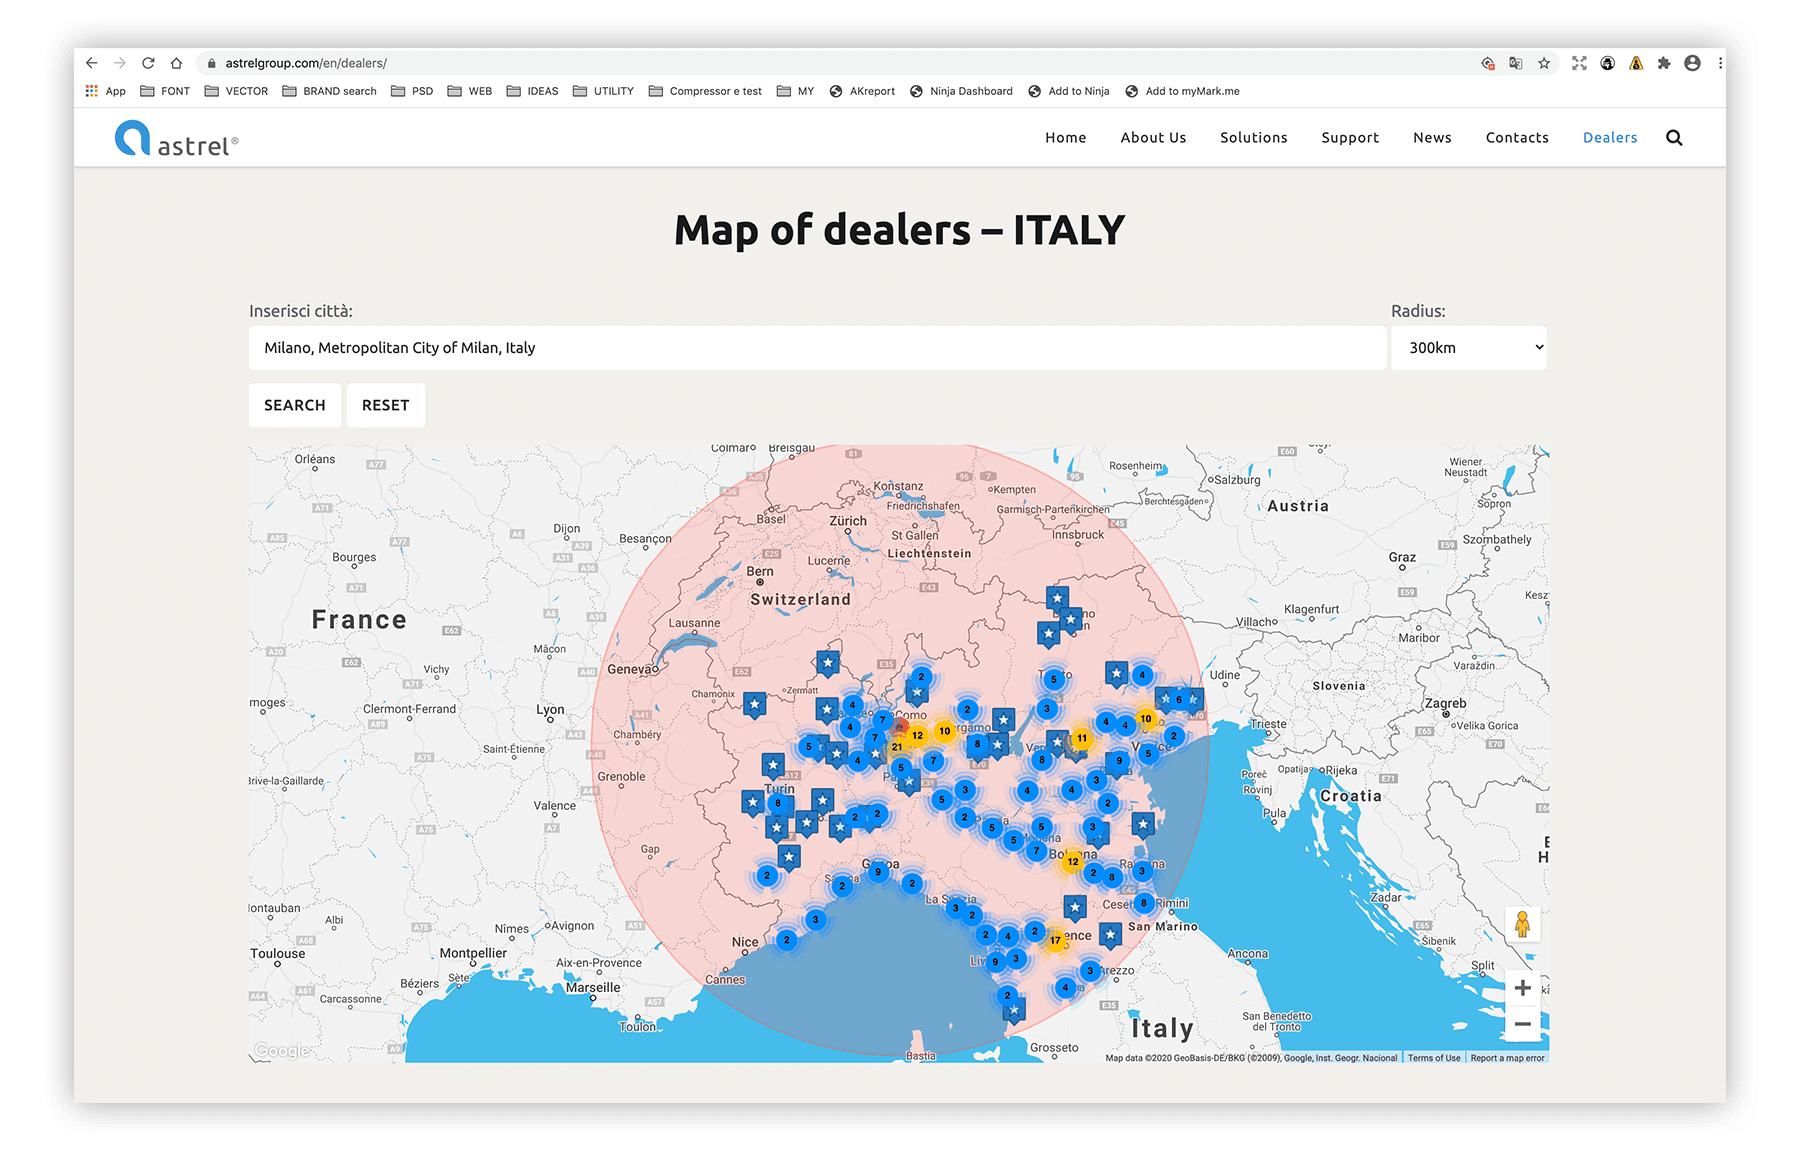The width and height of the screenshot is (1800, 1151).
Task: Open Apps shortcut in bookmarks bar
Action: (106, 91)
